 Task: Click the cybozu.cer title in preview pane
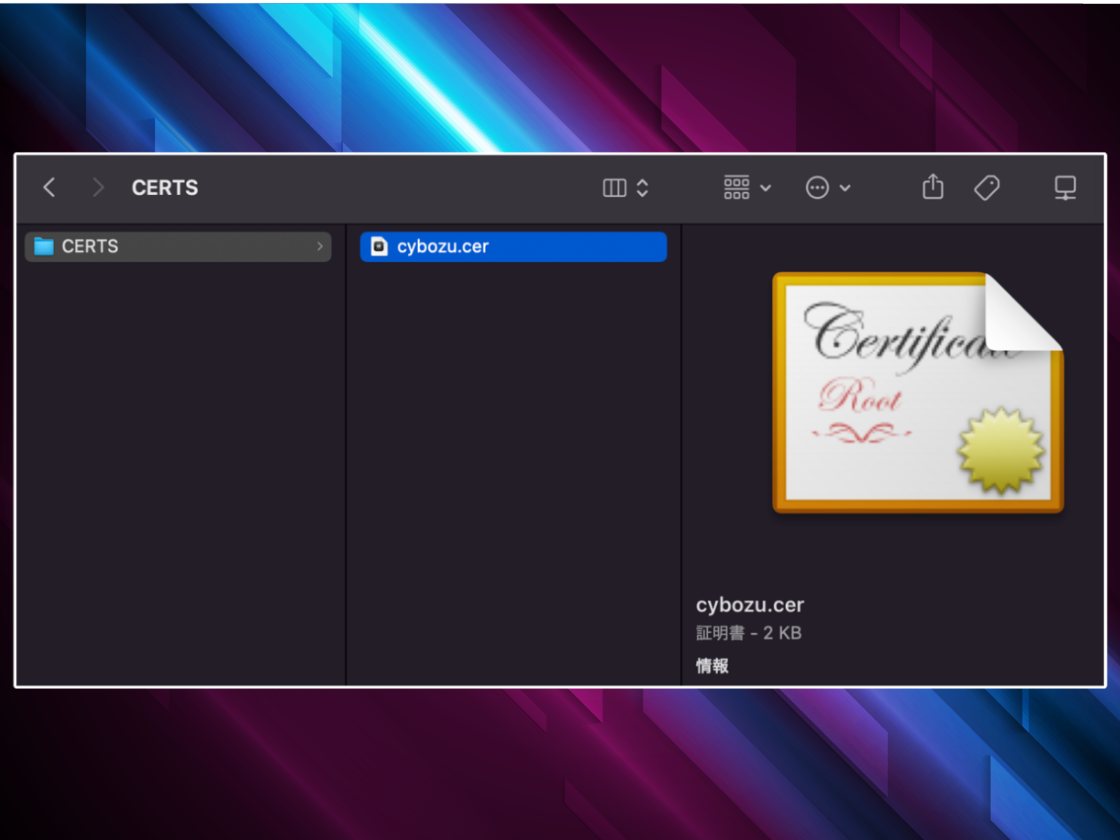click(x=750, y=605)
